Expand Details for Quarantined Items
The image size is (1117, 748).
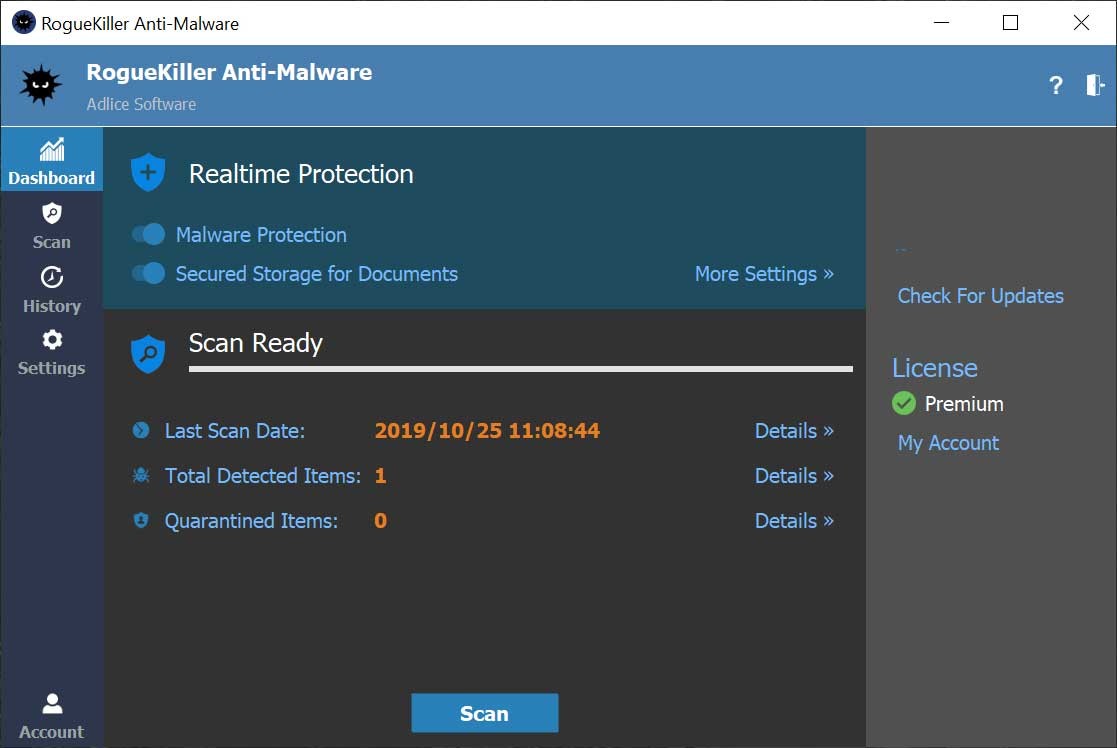click(794, 520)
